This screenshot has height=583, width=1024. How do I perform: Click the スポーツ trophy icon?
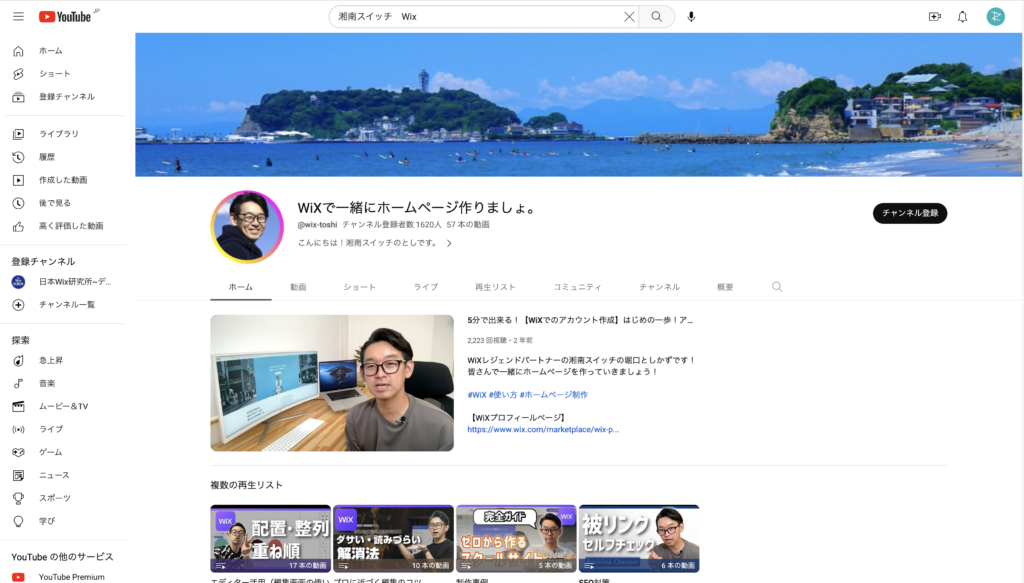click(x=18, y=498)
